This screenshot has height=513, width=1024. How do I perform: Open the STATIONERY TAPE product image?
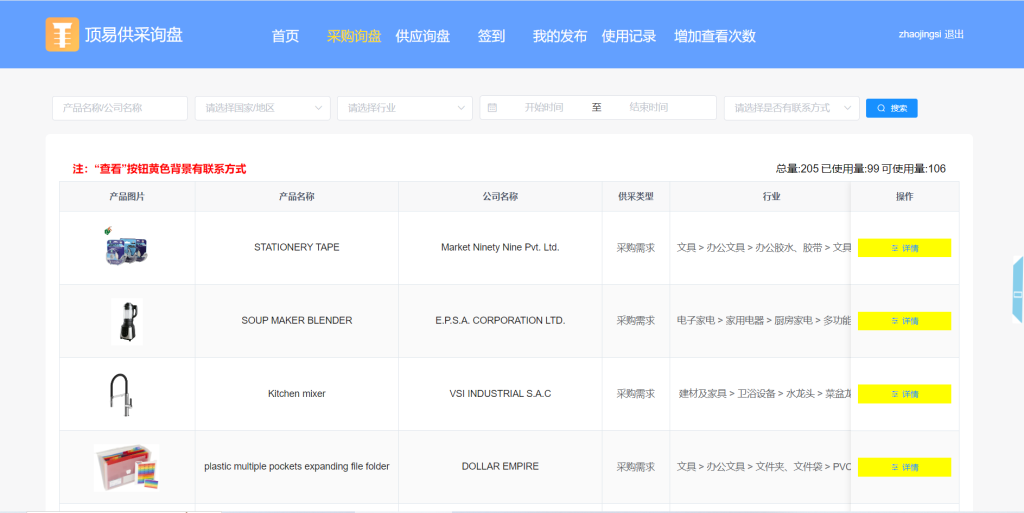tap(126, 247)
